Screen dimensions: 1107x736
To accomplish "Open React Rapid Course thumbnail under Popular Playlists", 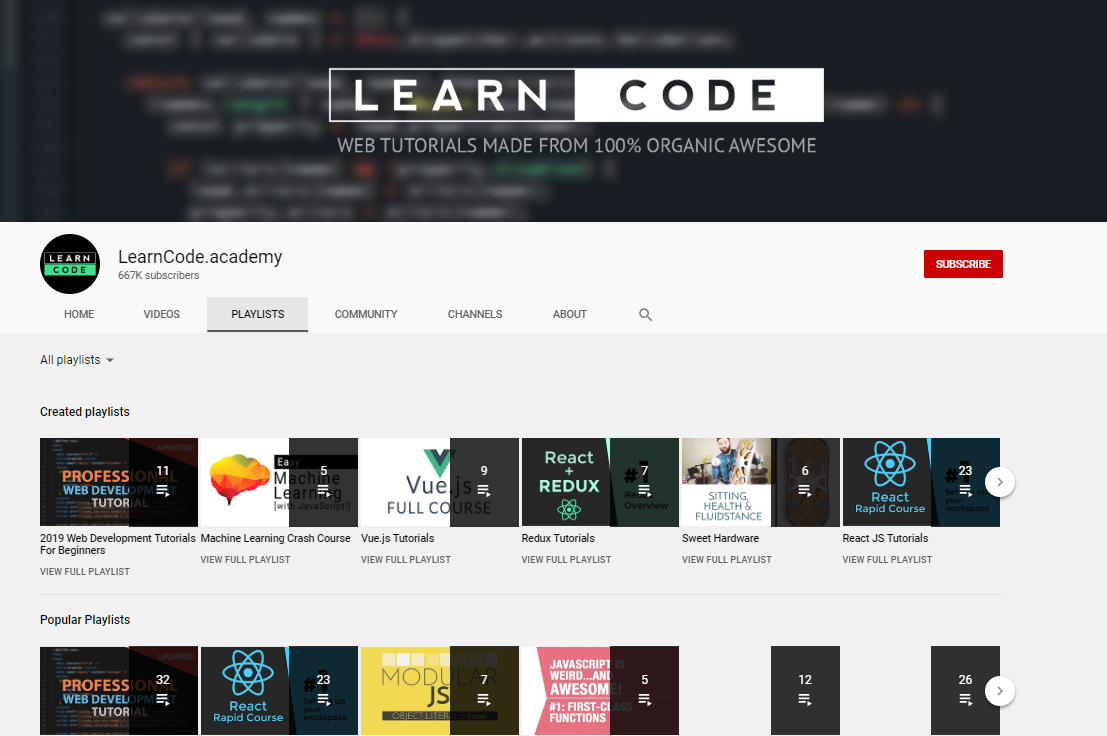I will pos(279,690).
